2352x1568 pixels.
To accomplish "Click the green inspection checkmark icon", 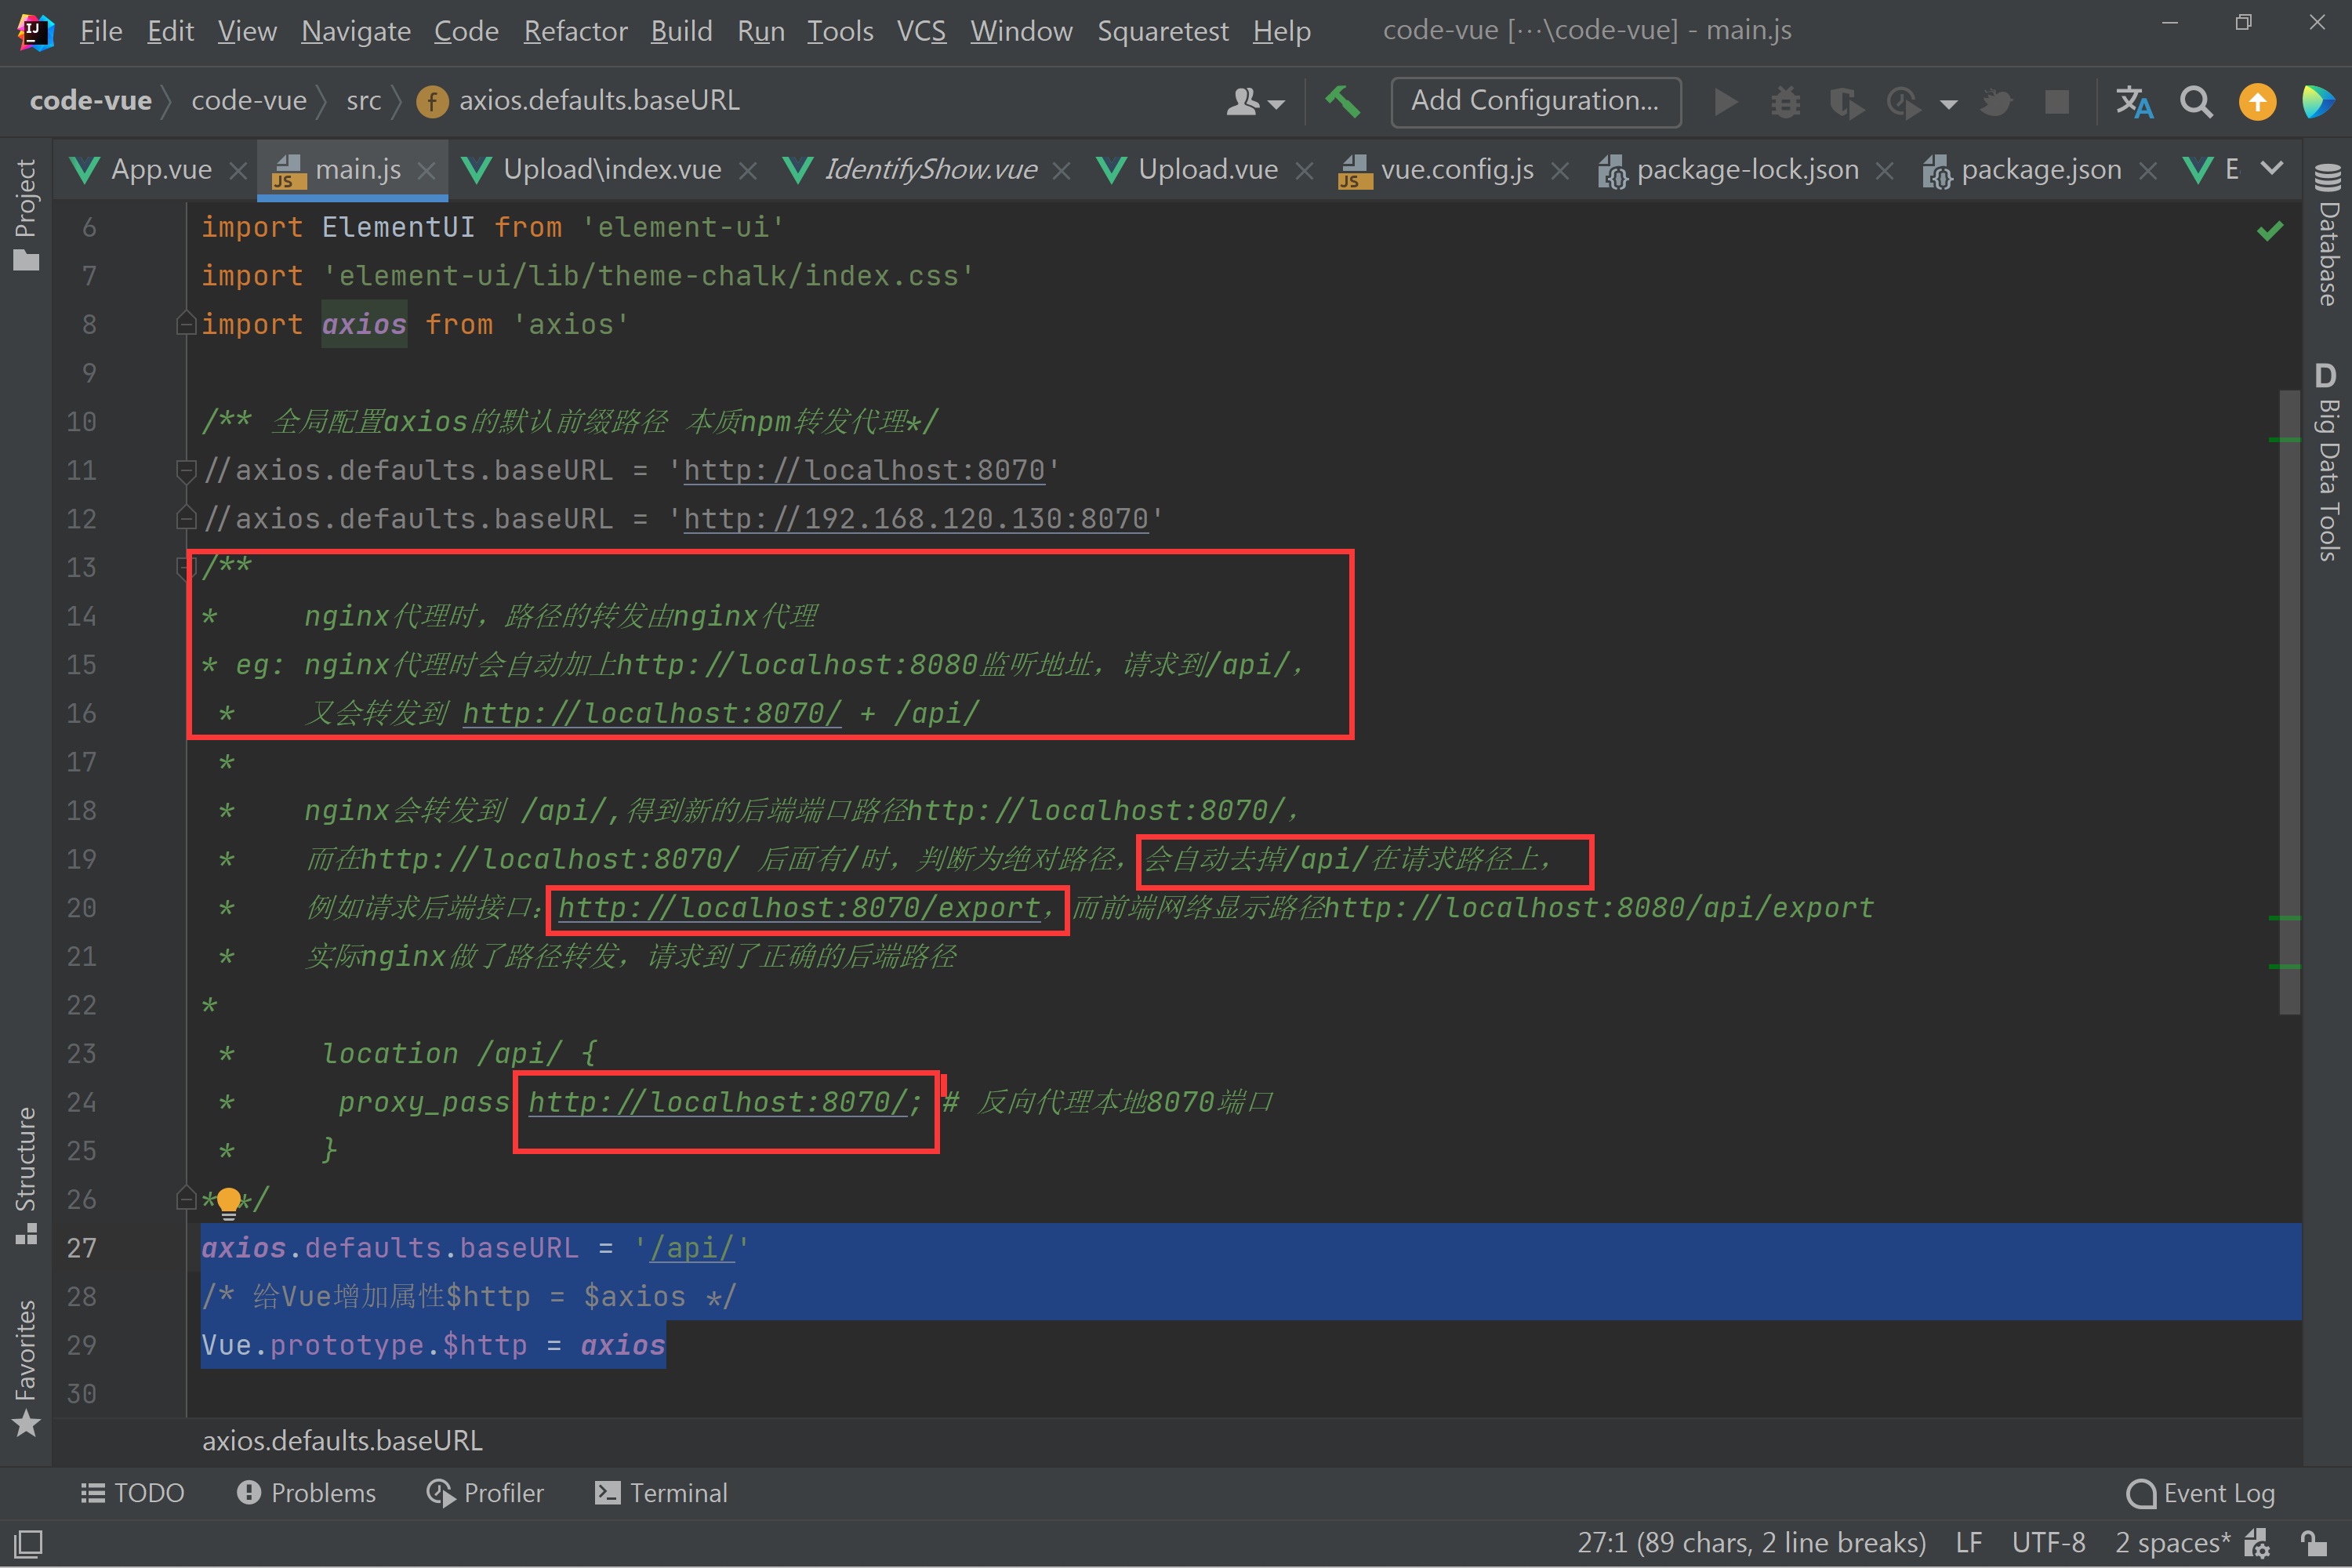I will (x=2269, y=231).
